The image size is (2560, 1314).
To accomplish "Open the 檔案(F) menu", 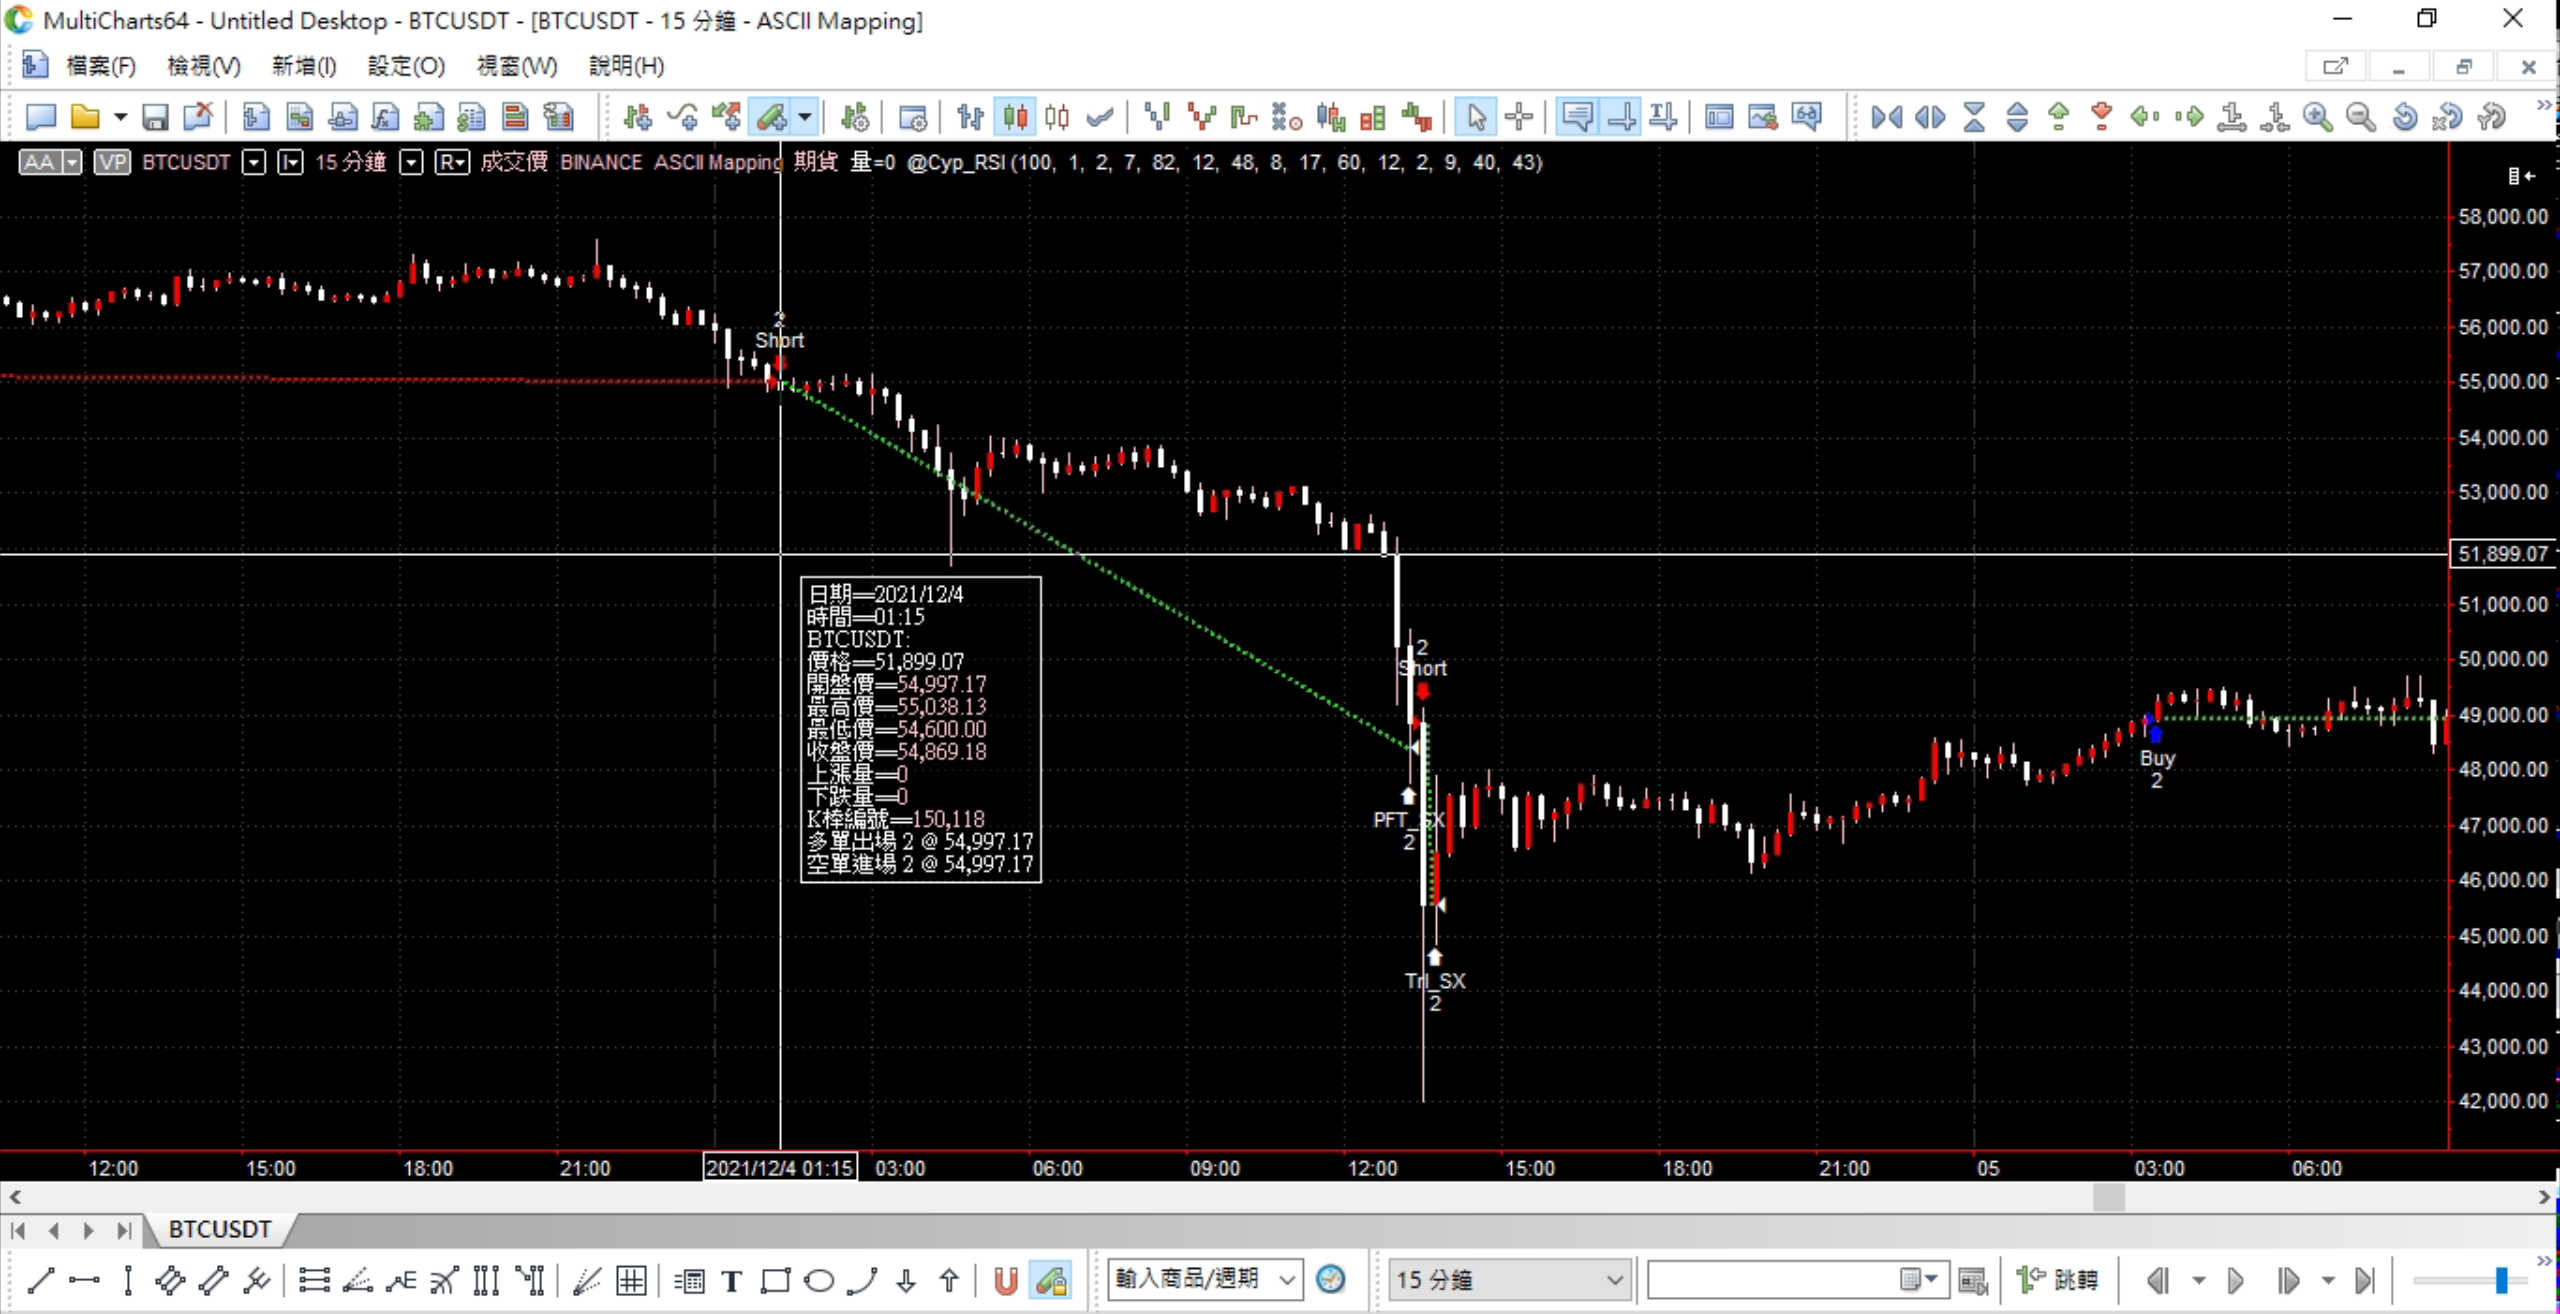I will [100, 66].
